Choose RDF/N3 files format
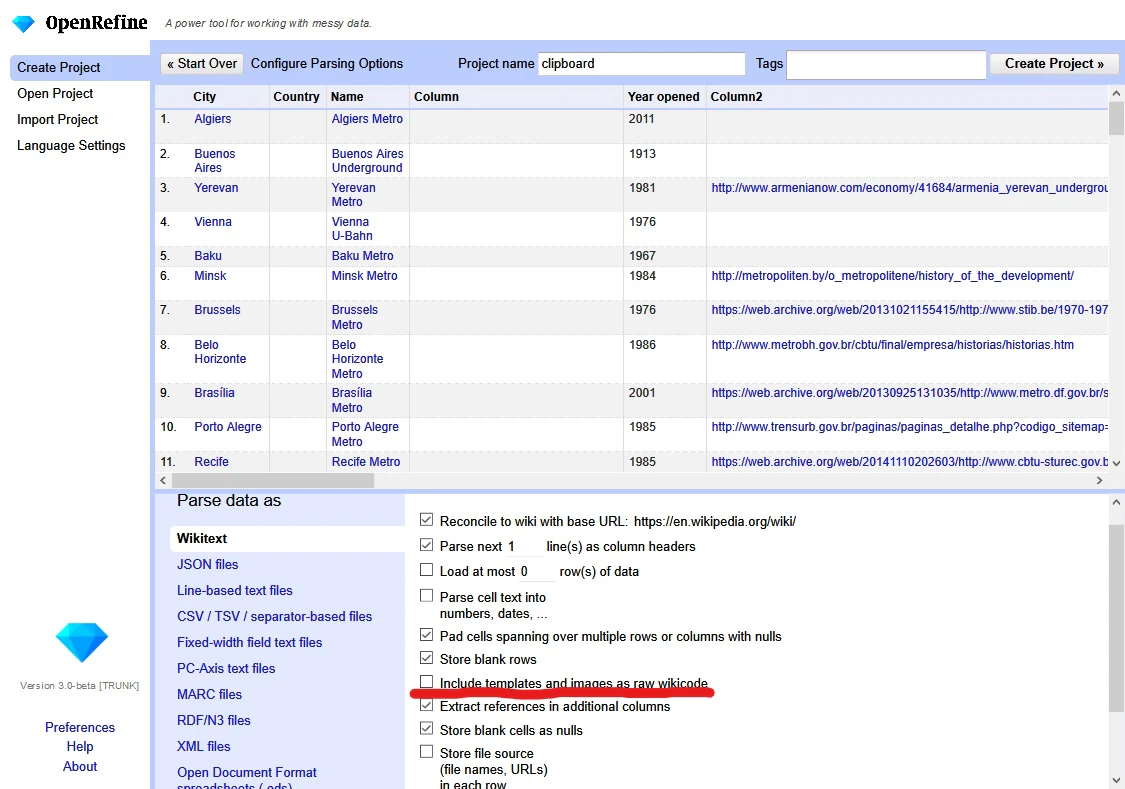This screenshot has height=789, width=1125. [x=214, y=720]
